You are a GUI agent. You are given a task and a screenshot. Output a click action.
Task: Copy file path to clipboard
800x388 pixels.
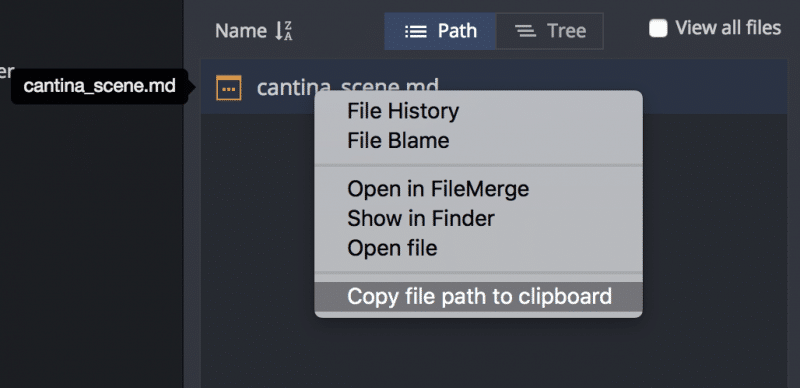tap(479, 296)
